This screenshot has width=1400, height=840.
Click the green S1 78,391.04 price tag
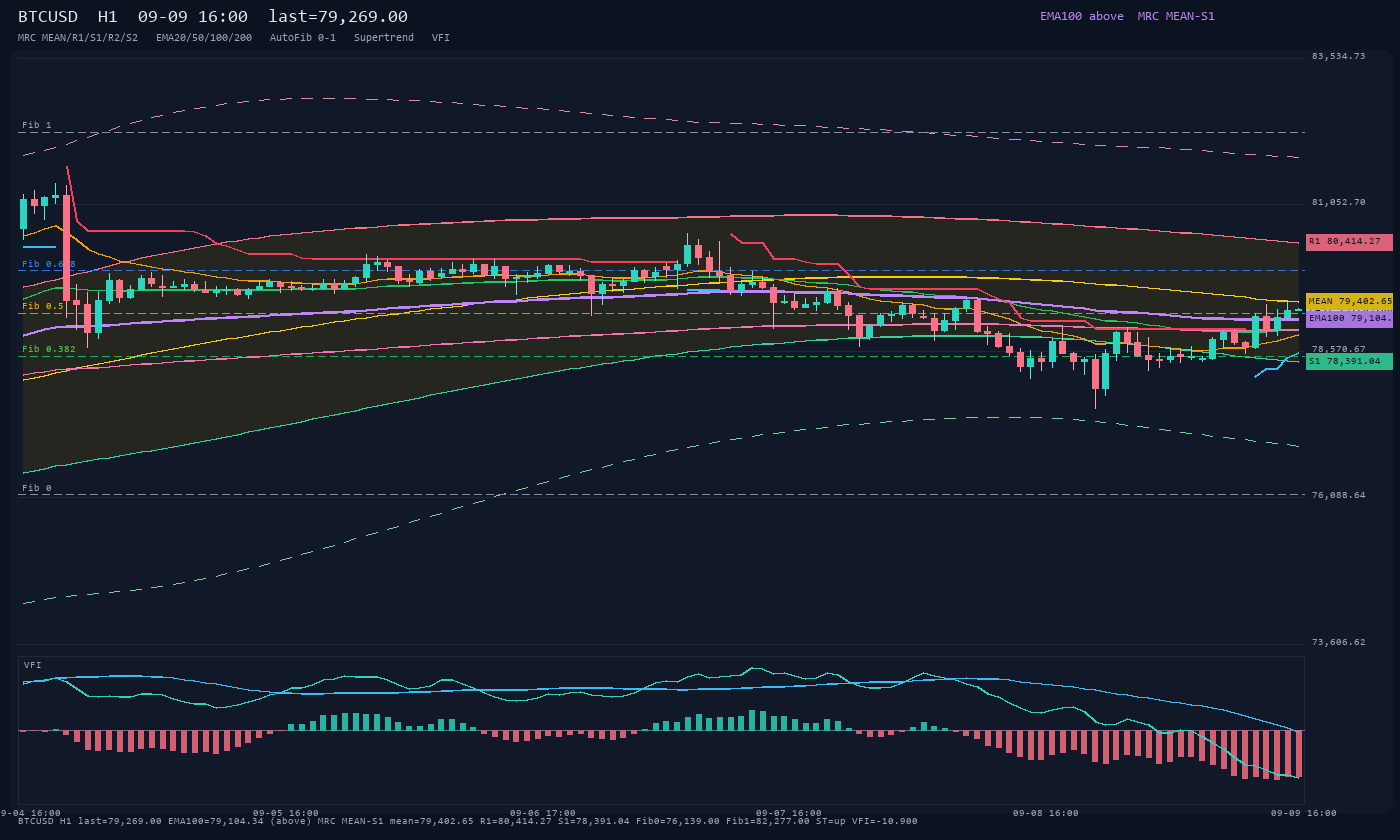[x=1349, y=361]
